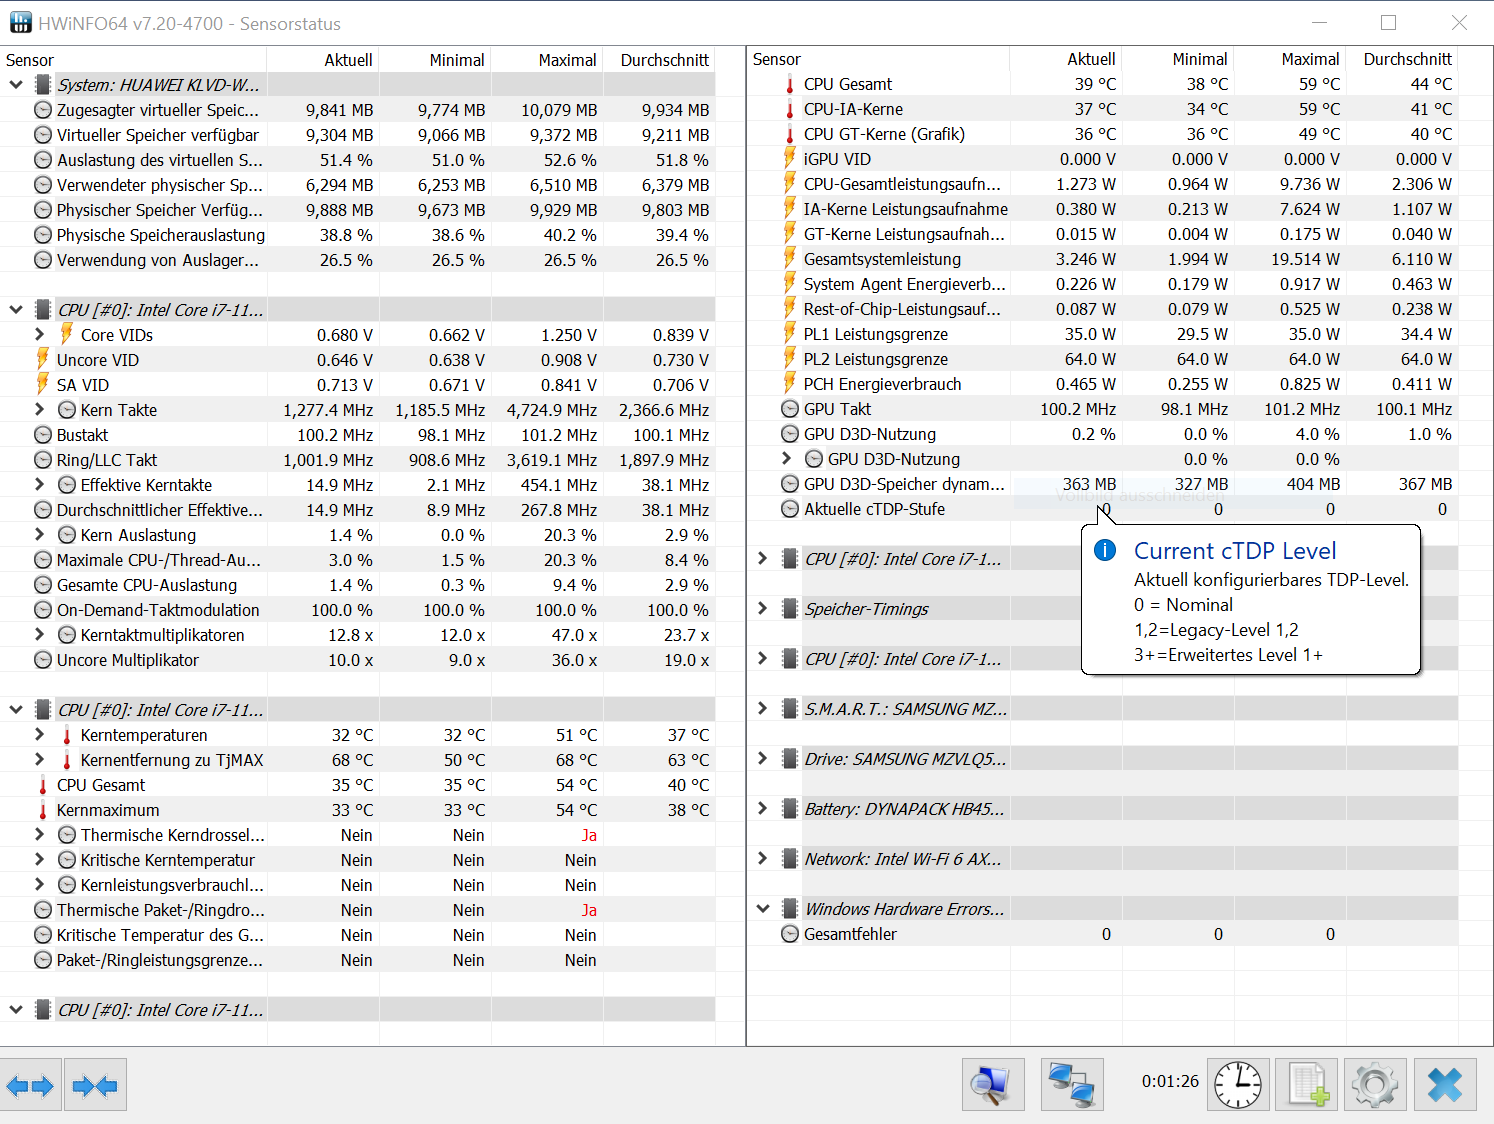Expand the Effektive Kerntakte row
This screenshot has width=1494, height=1124.
(40, 484)
